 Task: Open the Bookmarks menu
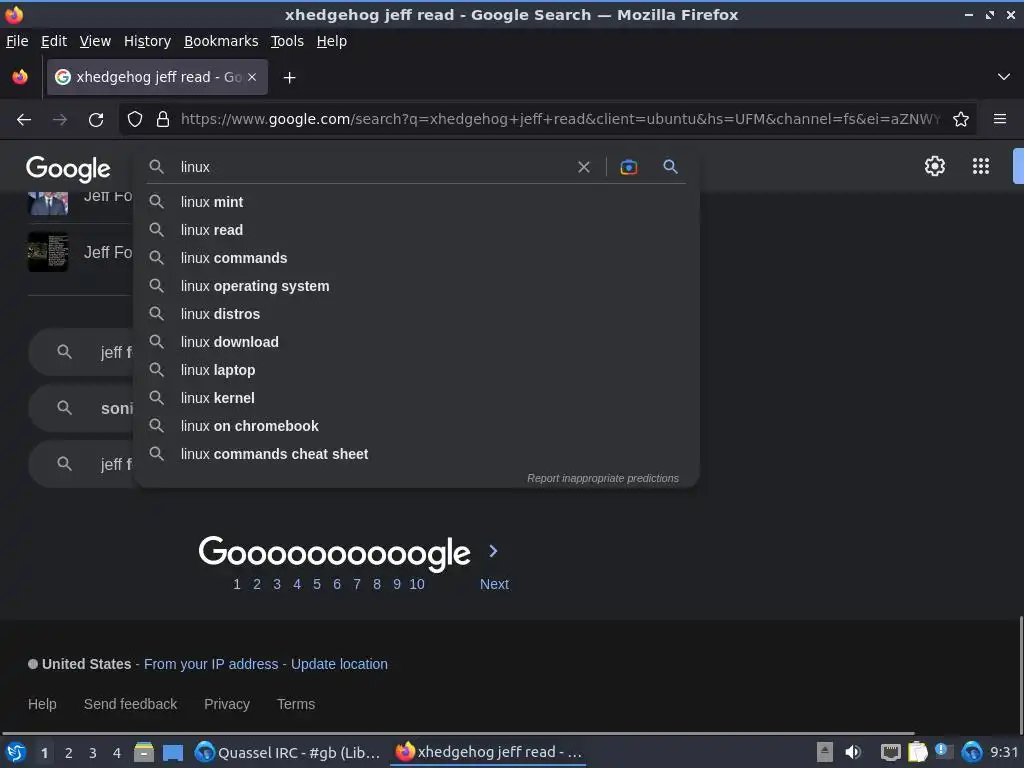pos(221,41)
